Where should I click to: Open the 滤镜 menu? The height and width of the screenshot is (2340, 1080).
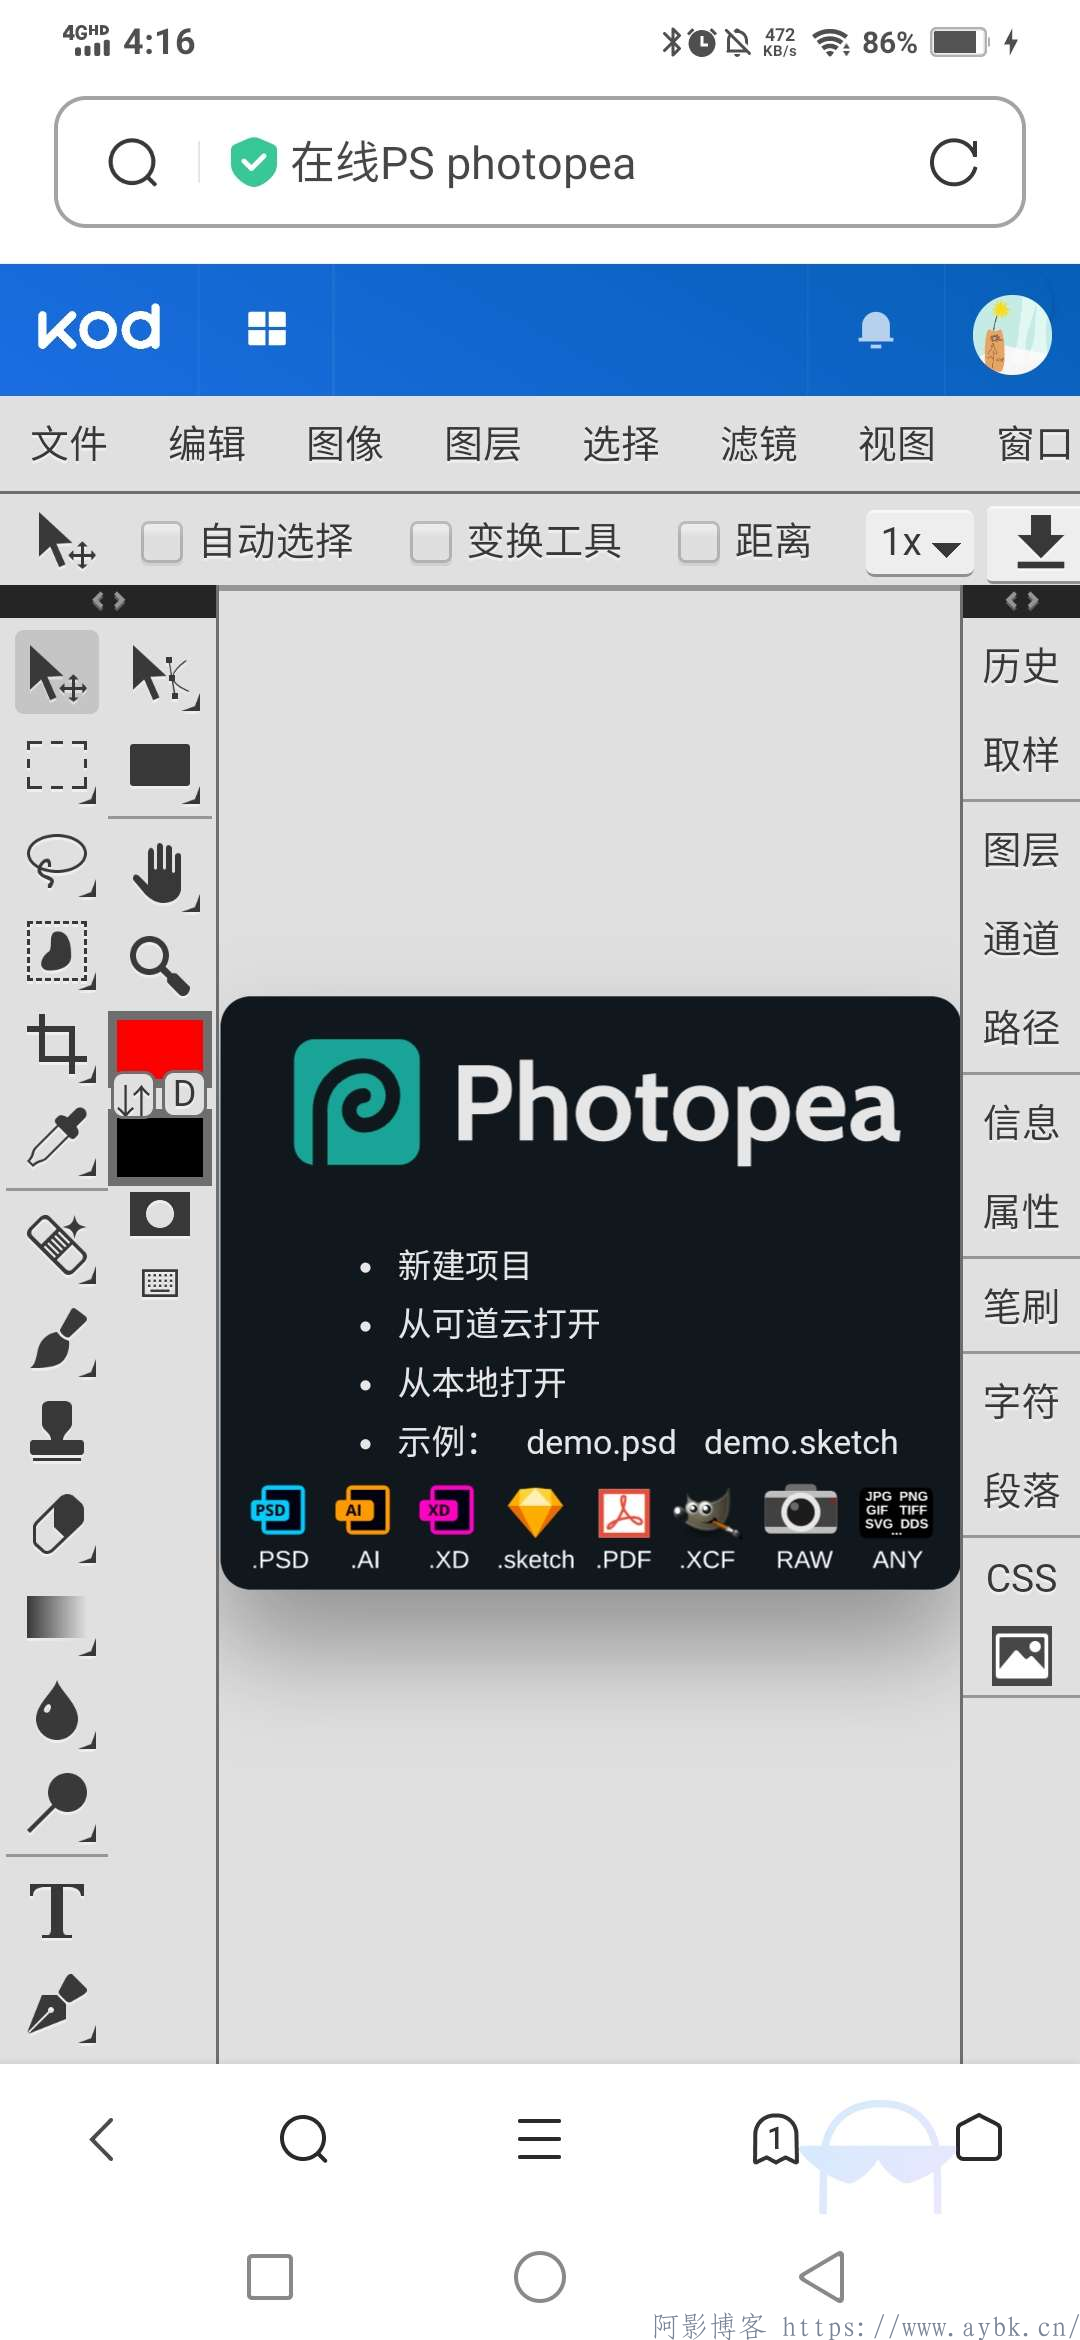[759, 444]
